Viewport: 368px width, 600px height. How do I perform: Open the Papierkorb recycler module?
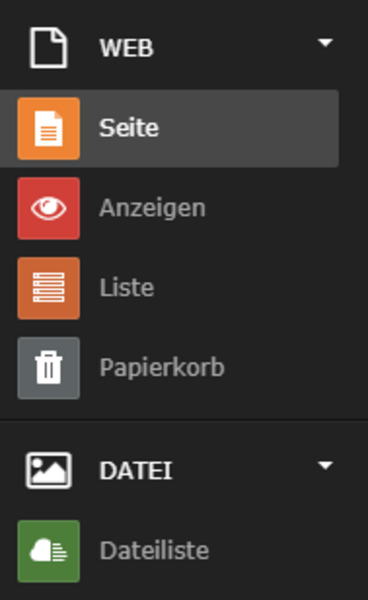162,368
